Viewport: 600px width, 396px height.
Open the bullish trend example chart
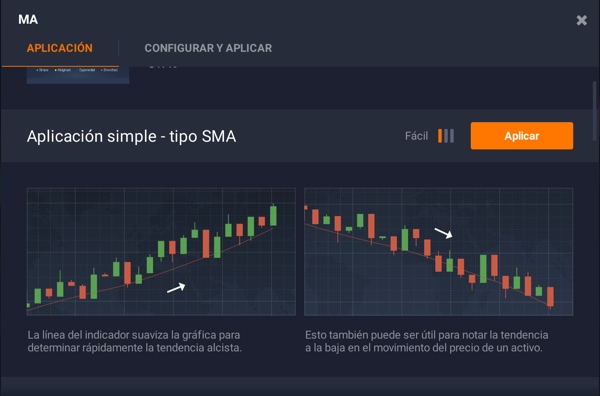[x=161, y=252]
